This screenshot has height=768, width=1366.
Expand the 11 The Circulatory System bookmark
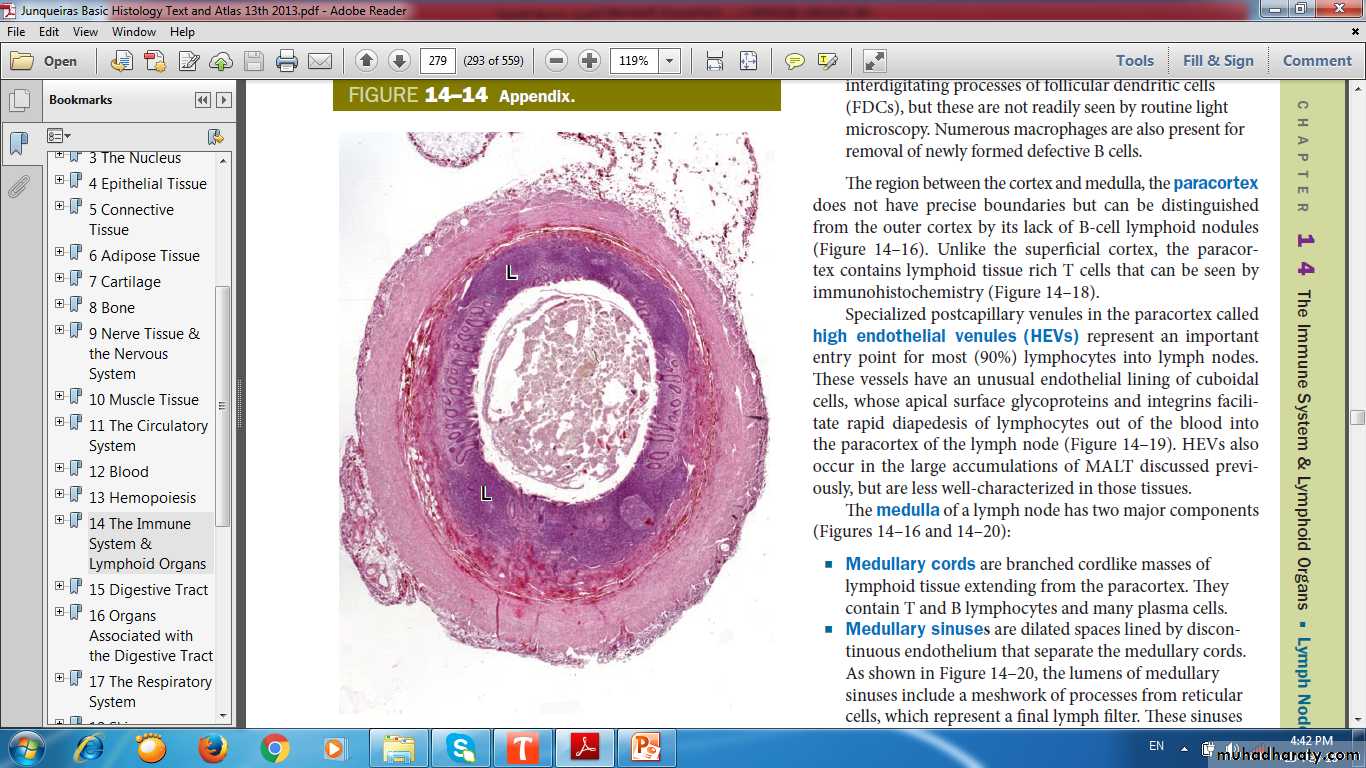pyautogui.click(x=60, y=424)
